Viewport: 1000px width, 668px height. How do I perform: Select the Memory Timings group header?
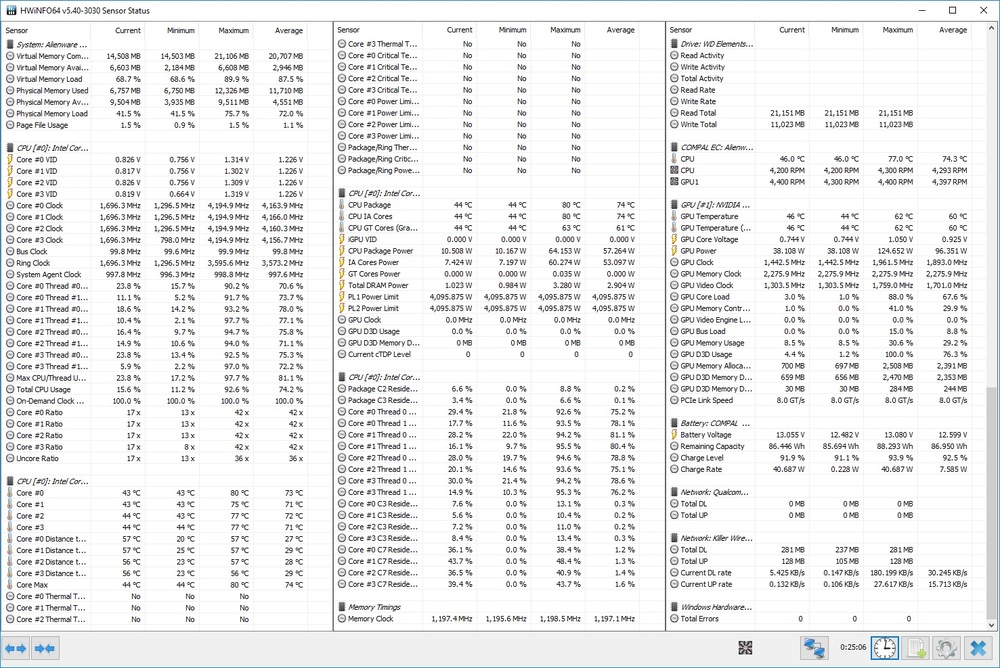click(x=373, y=607)
